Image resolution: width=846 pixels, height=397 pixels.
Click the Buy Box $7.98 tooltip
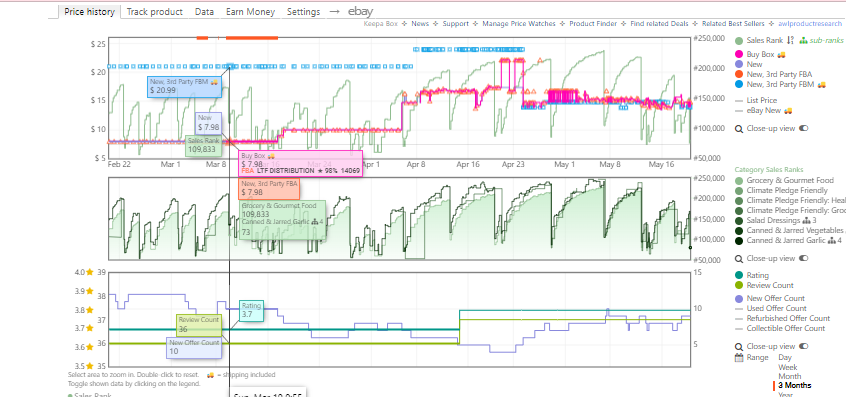301,163
